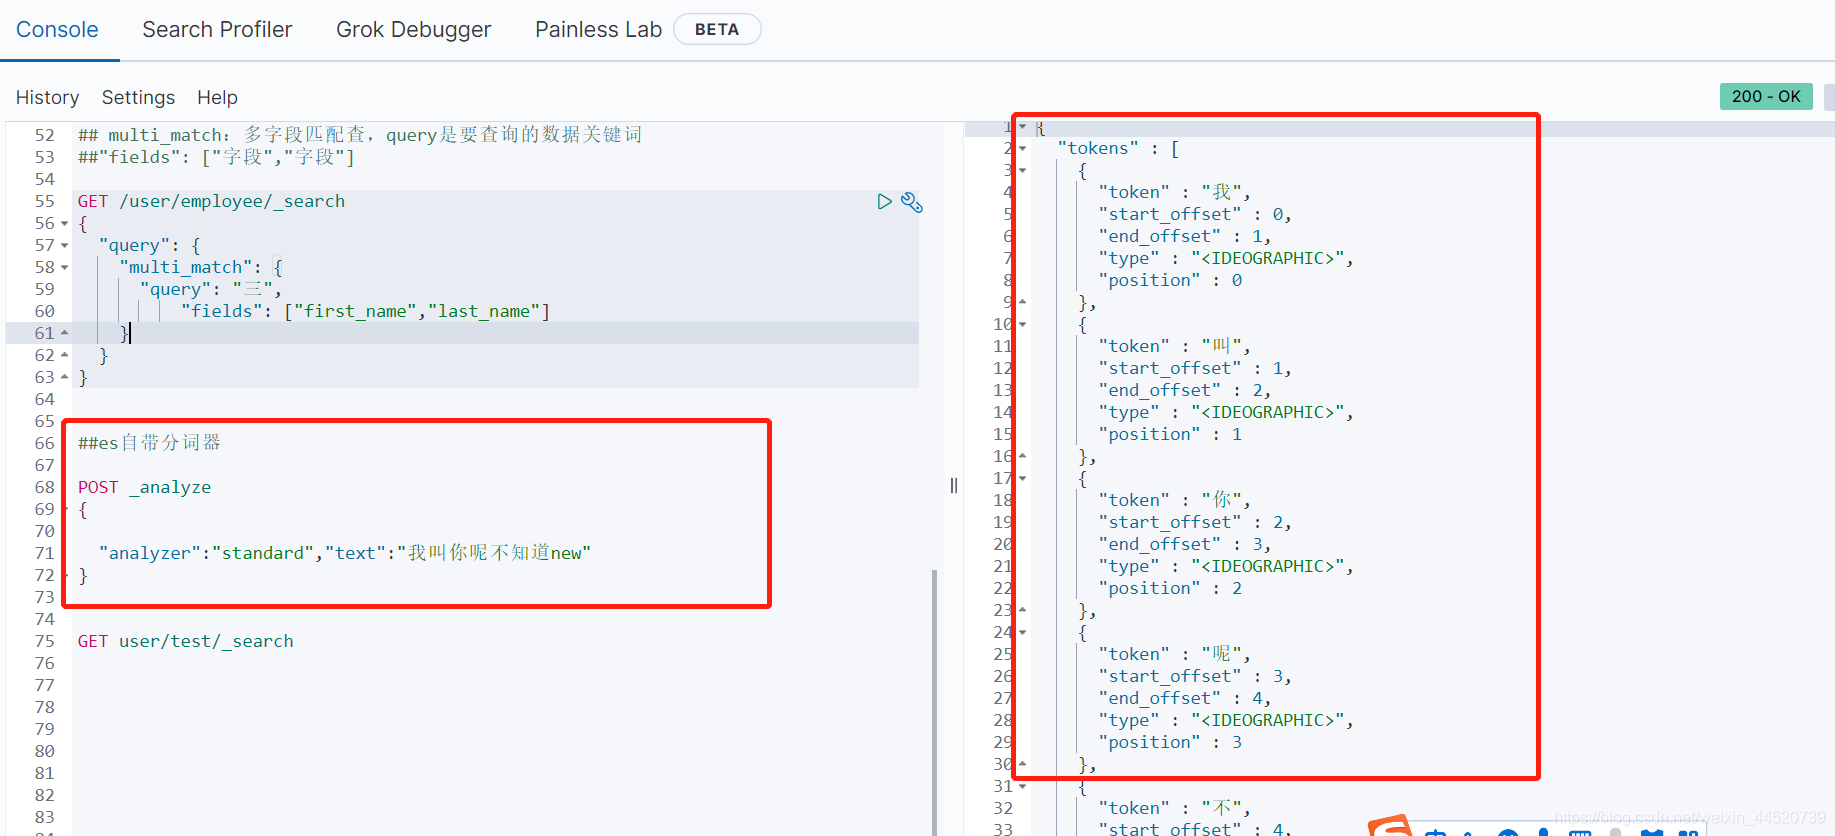This screenshot has height=836, width=1835.
Task: Toggle the fold arrow at response line 16
Action: [x=1023, y=456]
